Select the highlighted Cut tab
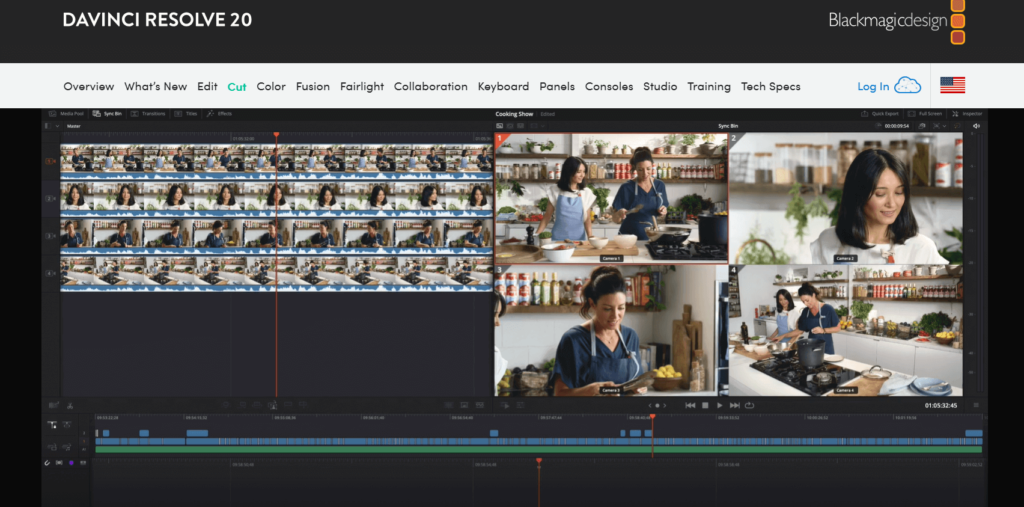The width and height of the screenshot is (1024, 507). [x=236, y=86]
